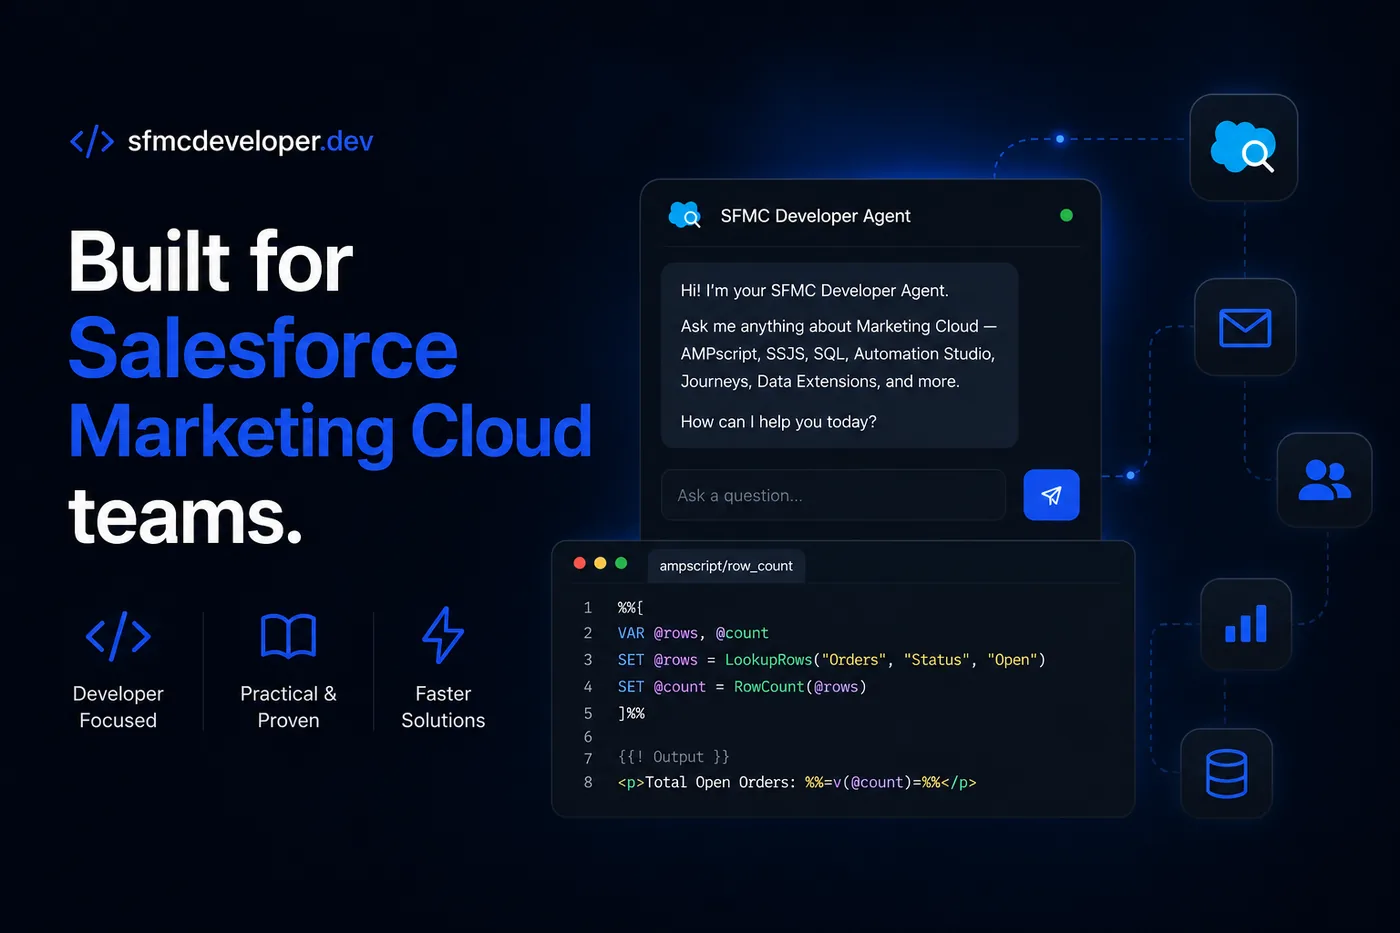Click the yellow window dot on code editor
Image resolution: width=1400 pixels, height=933 pixels.
coord(600,563)
